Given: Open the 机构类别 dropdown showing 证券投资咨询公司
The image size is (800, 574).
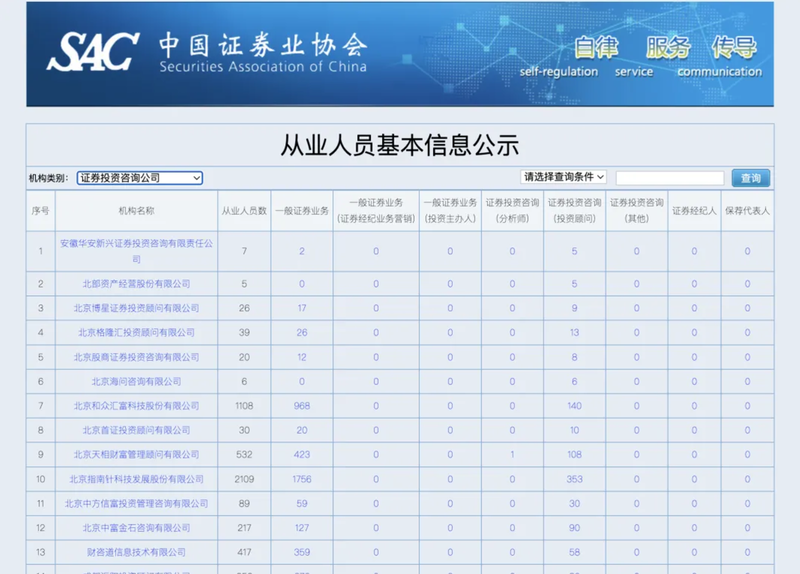Looking at the screenshot, I should (139, 178).
